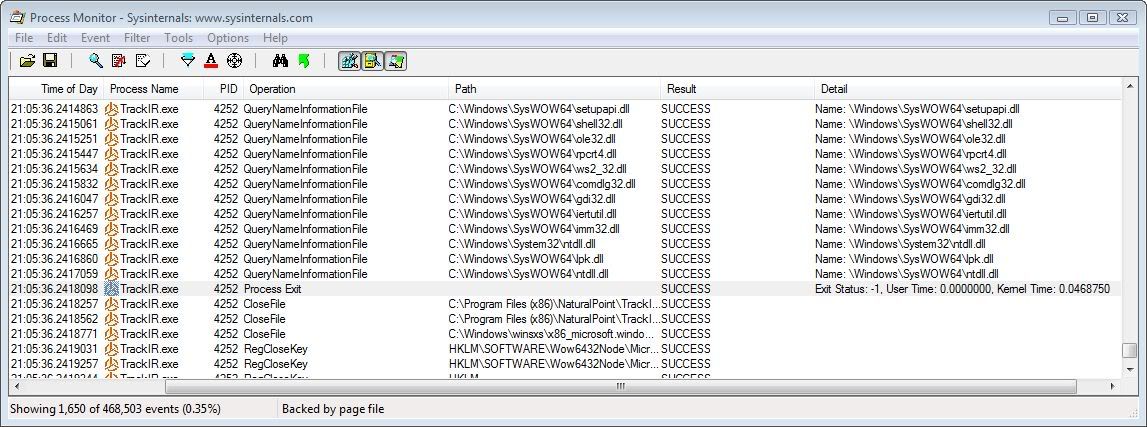Click the 'Exit Status: -1' detail text
1147x427 pixels.
[x=849, y=289]
